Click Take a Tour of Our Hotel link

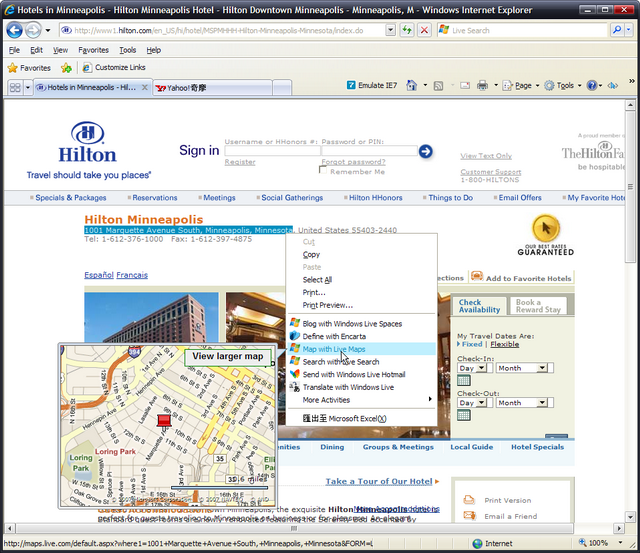click(379, 481)
